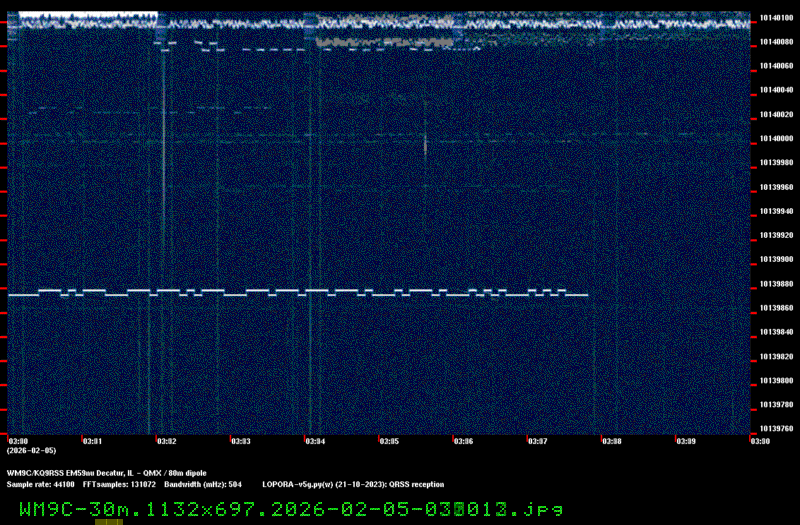Click the 10140000 frequency scale label
The image size is (800, 525).
click(x=776, y=138)
